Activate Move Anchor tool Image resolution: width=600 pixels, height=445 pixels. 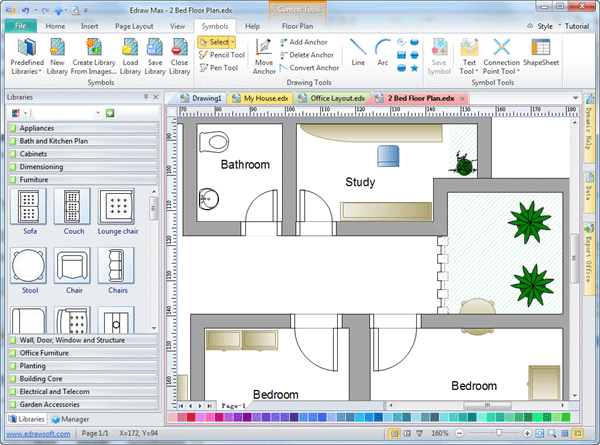[264, 56]
